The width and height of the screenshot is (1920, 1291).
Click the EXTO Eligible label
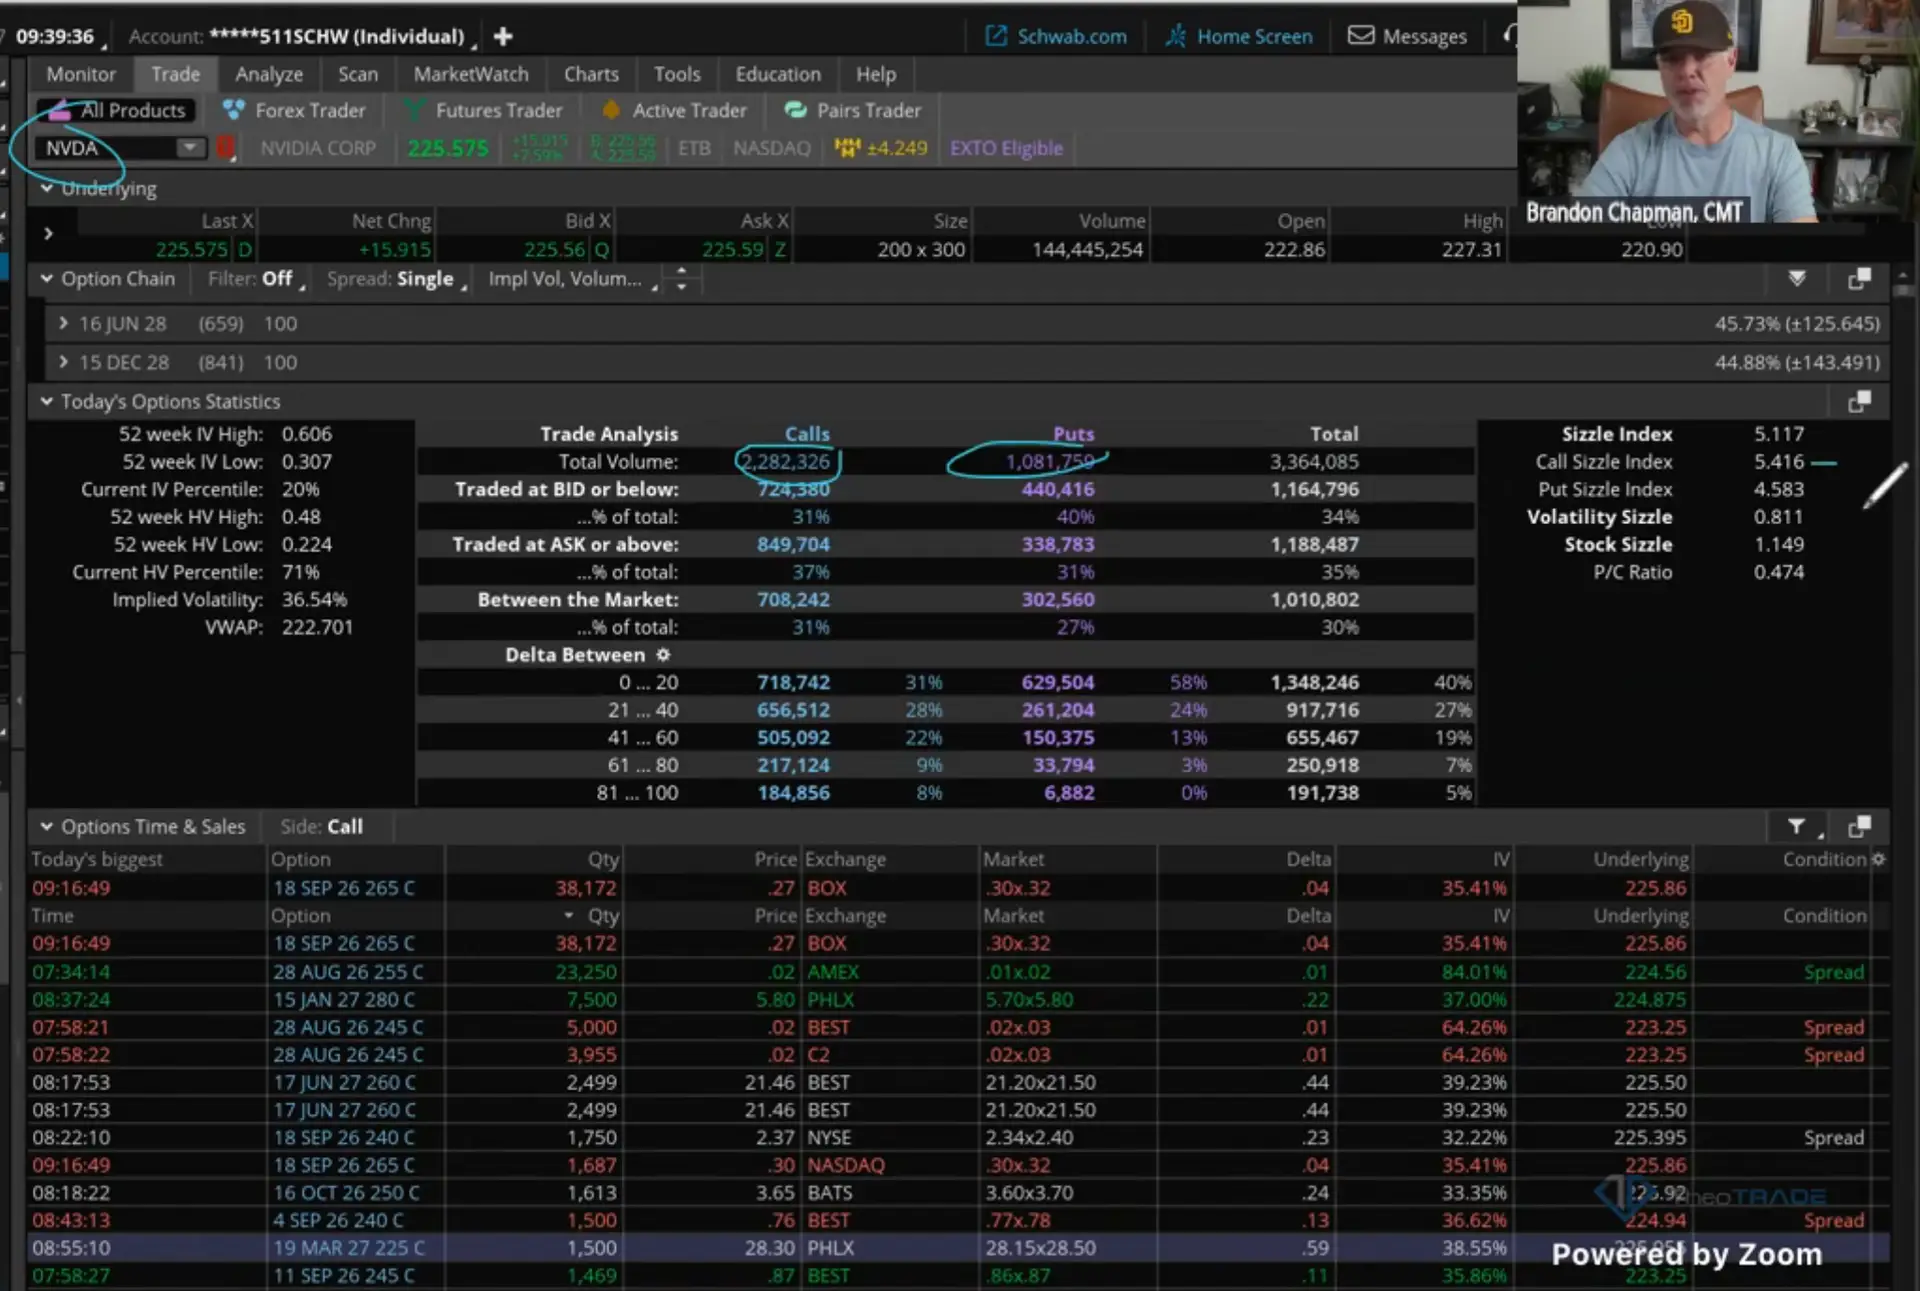pyautogui.click(x=1006, y=148)
